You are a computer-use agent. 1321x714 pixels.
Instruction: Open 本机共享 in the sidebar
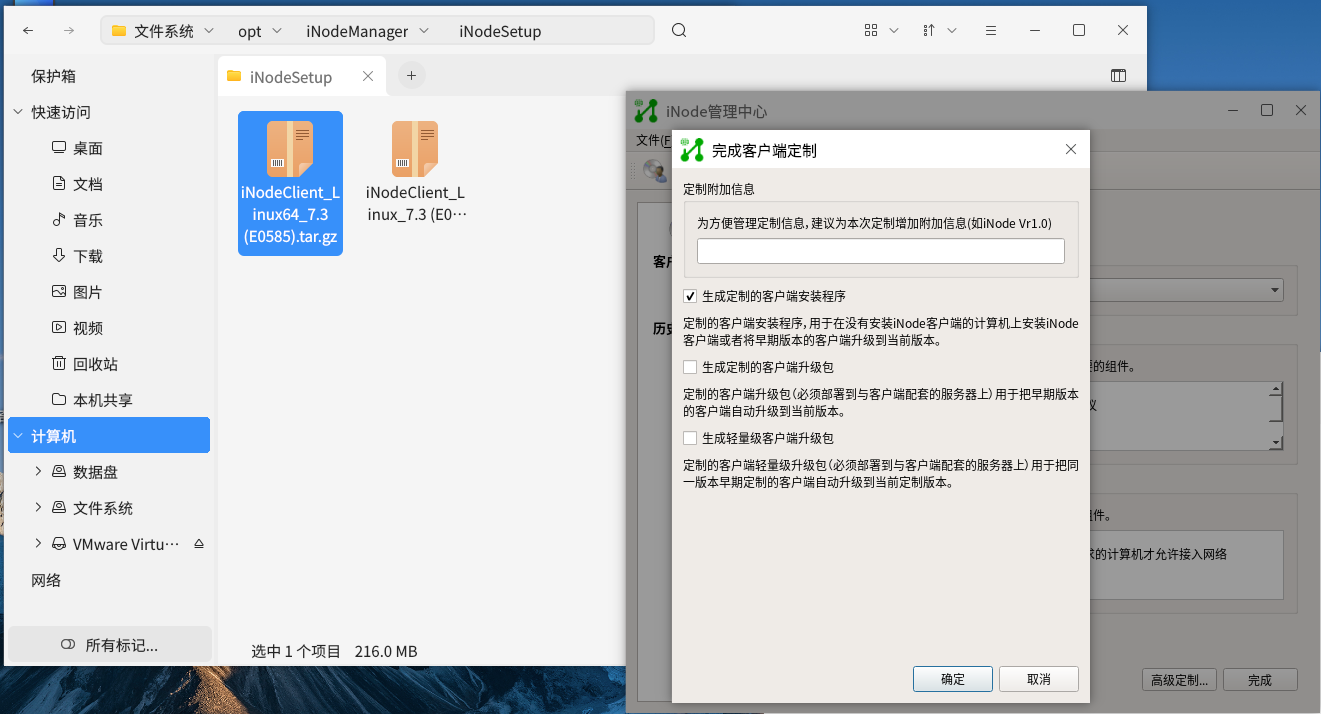[x=103, y=400]
